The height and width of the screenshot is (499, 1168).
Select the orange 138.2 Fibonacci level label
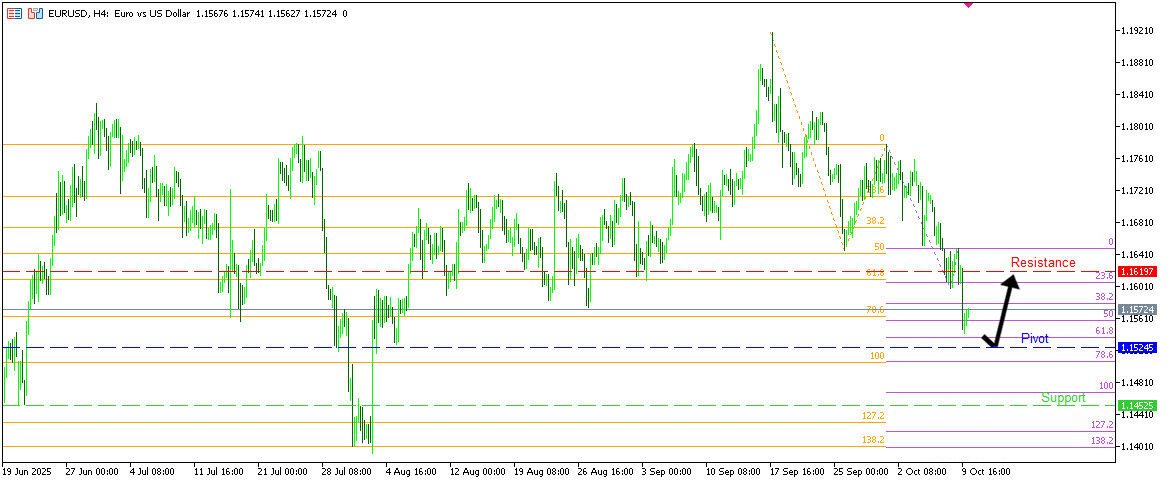[x=873, y=440]
